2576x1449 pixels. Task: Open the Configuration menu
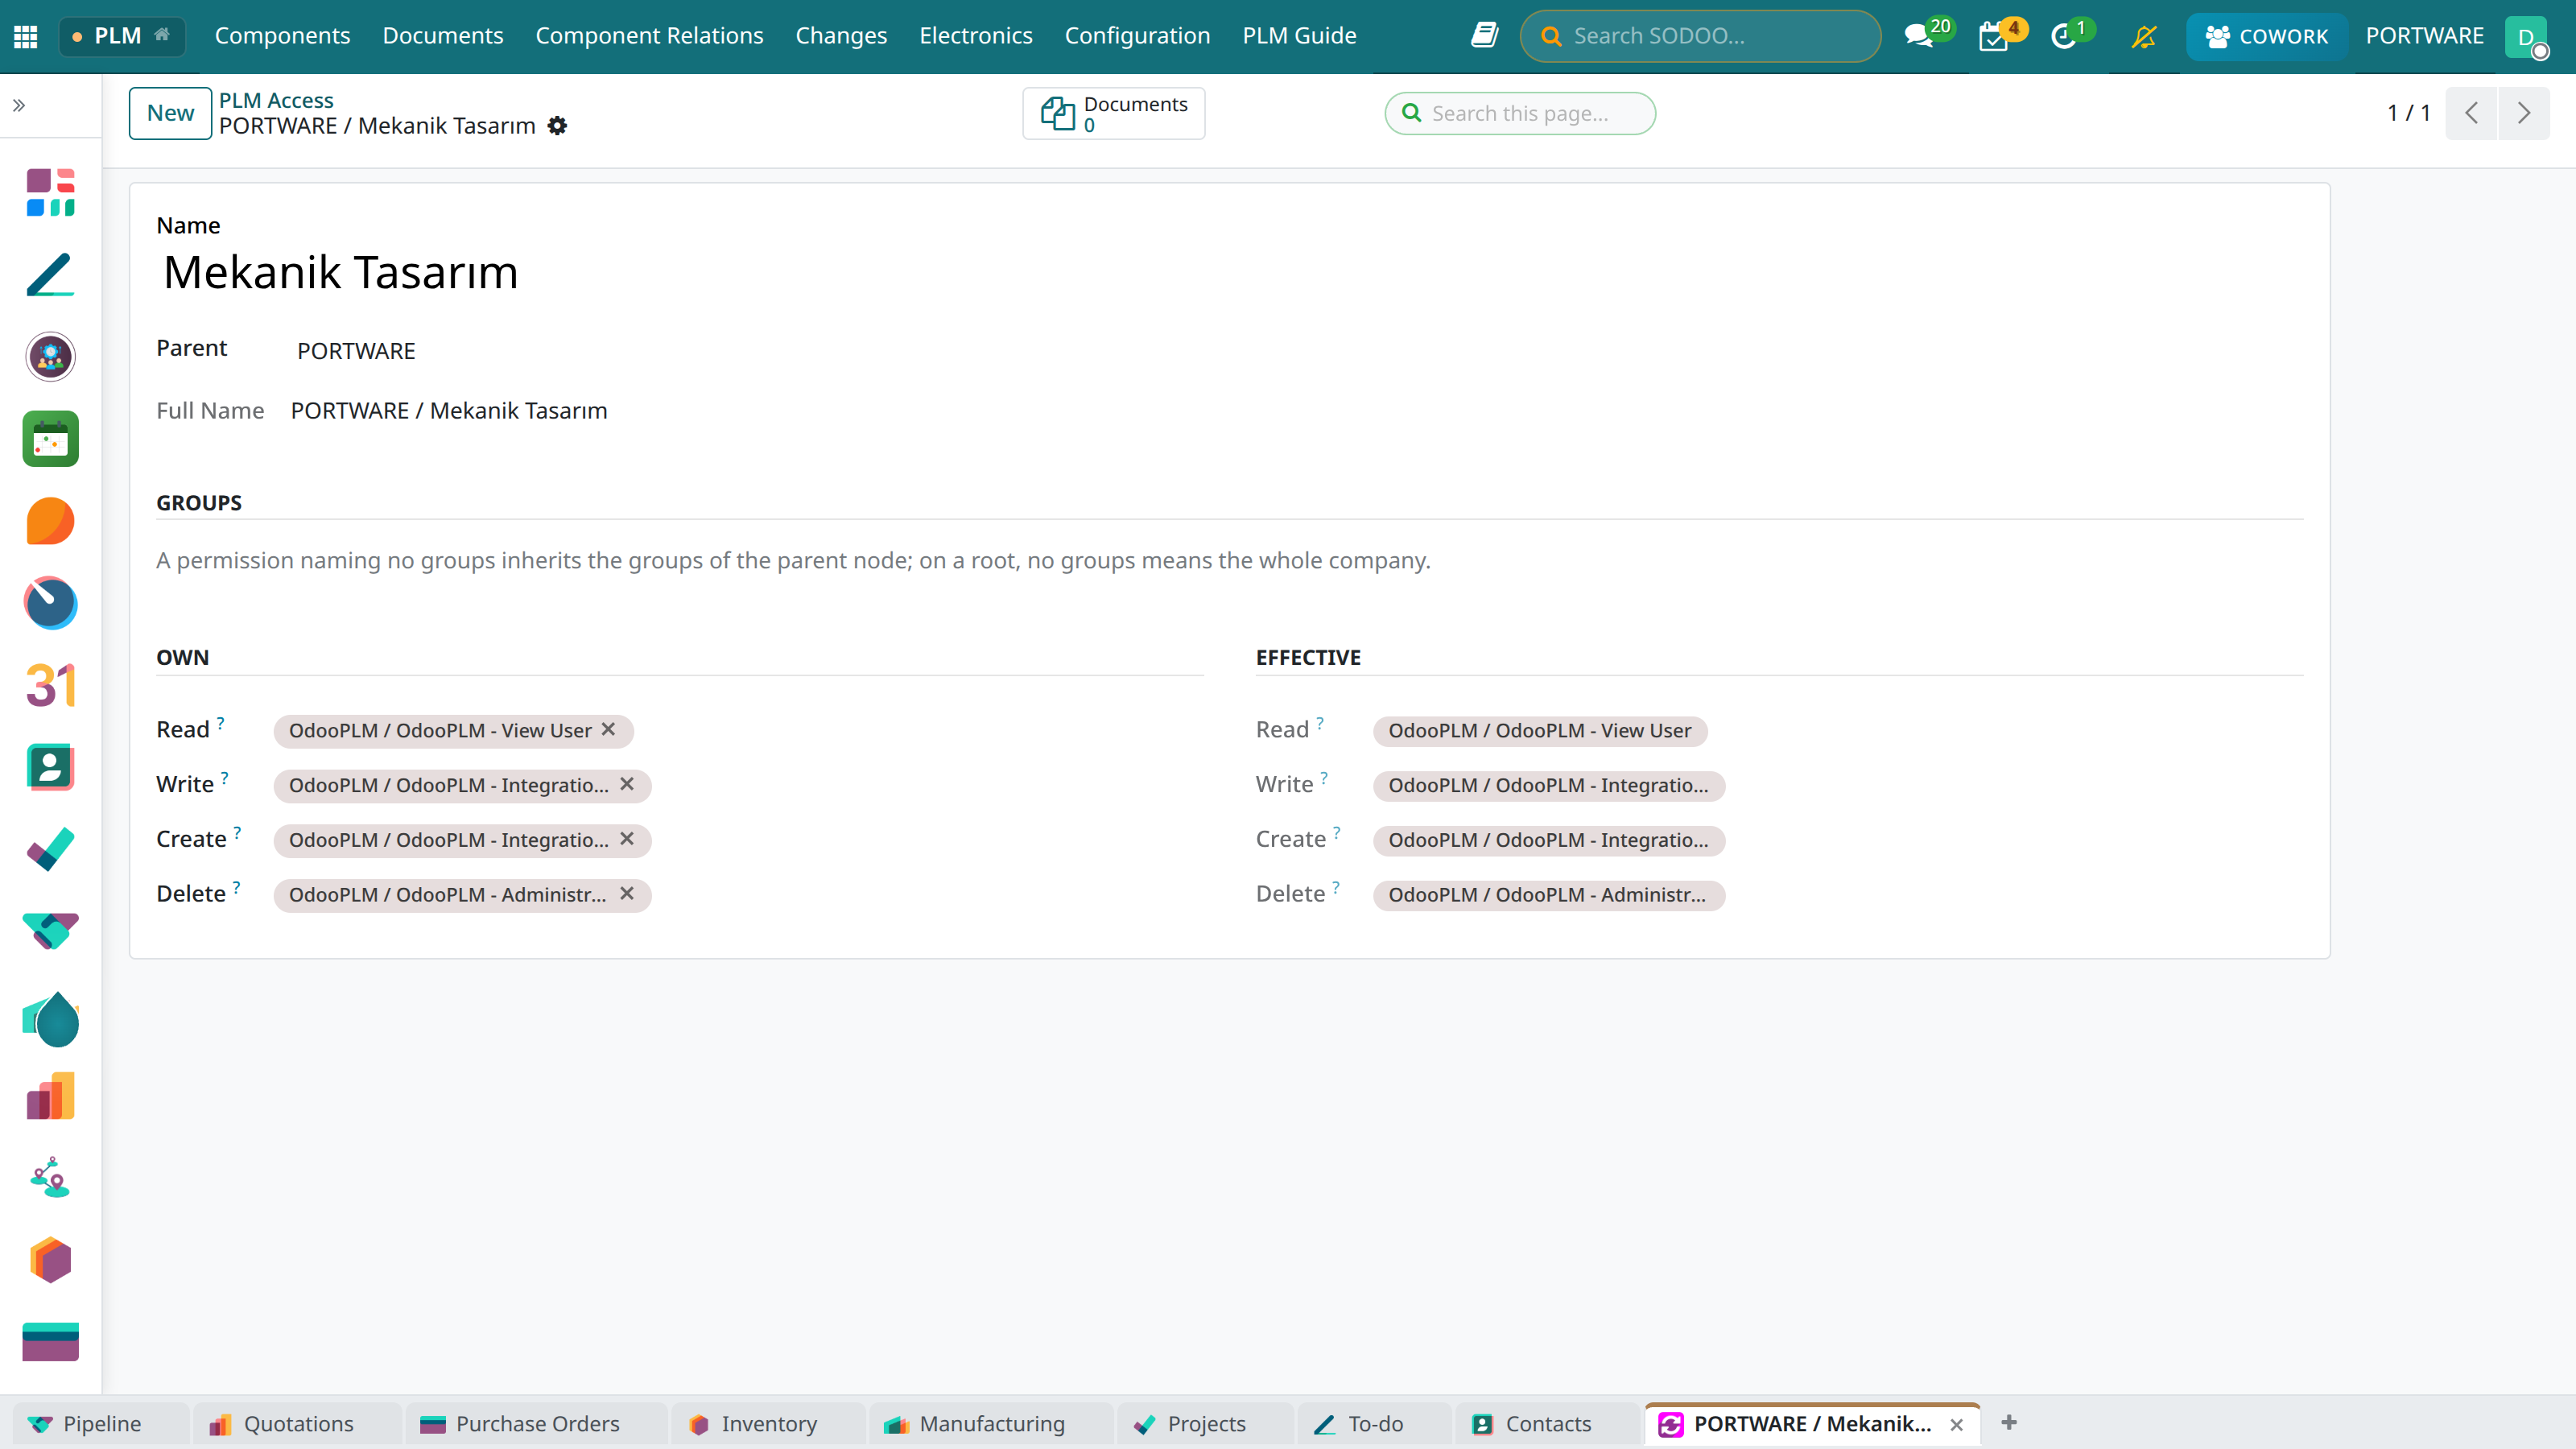click(1137, 36)
